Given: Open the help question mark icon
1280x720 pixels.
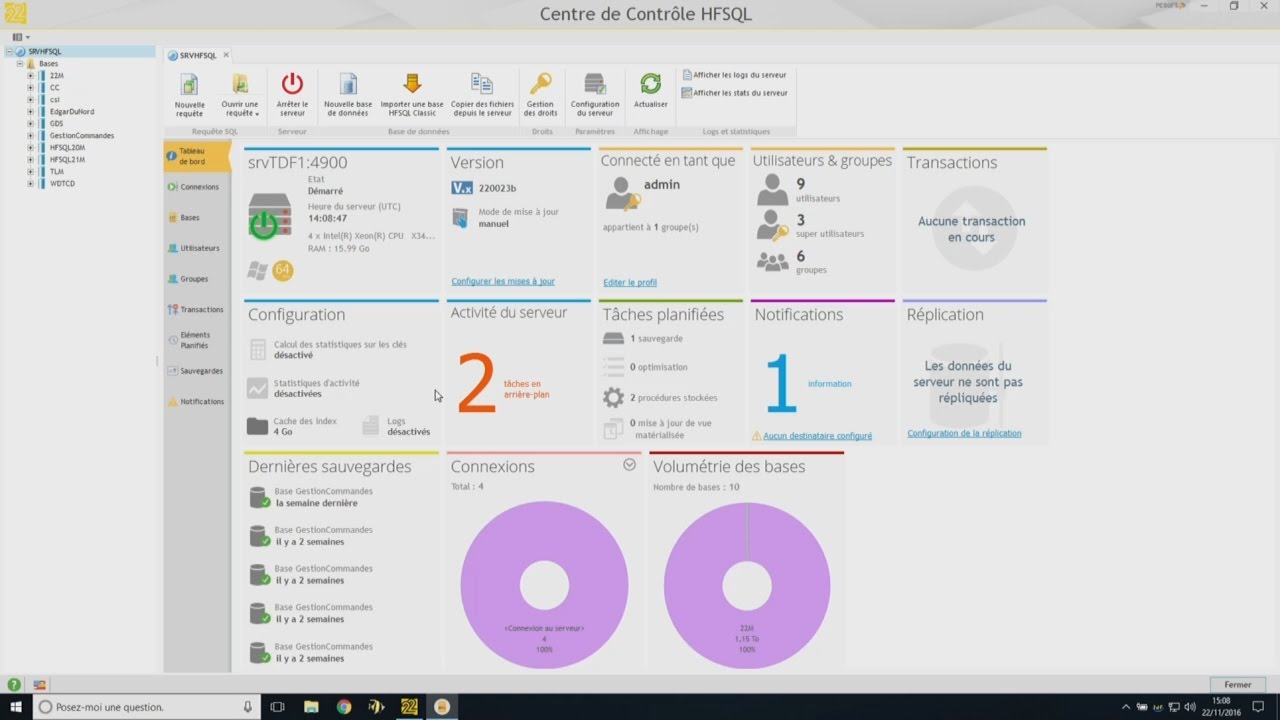Looking at the screenshot, I should tap(14, 685).
